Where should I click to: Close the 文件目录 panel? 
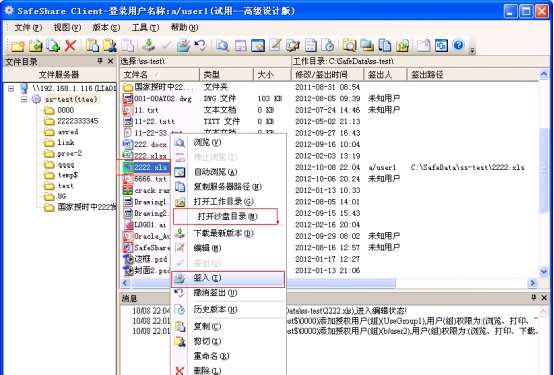click(111, 61)
